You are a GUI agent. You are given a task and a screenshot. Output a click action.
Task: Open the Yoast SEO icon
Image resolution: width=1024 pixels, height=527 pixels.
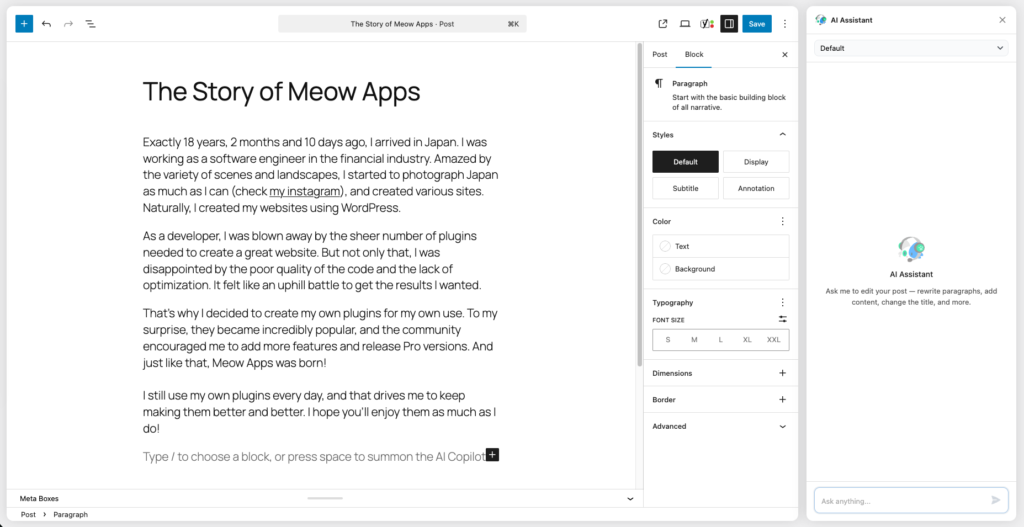click(707, 23)
